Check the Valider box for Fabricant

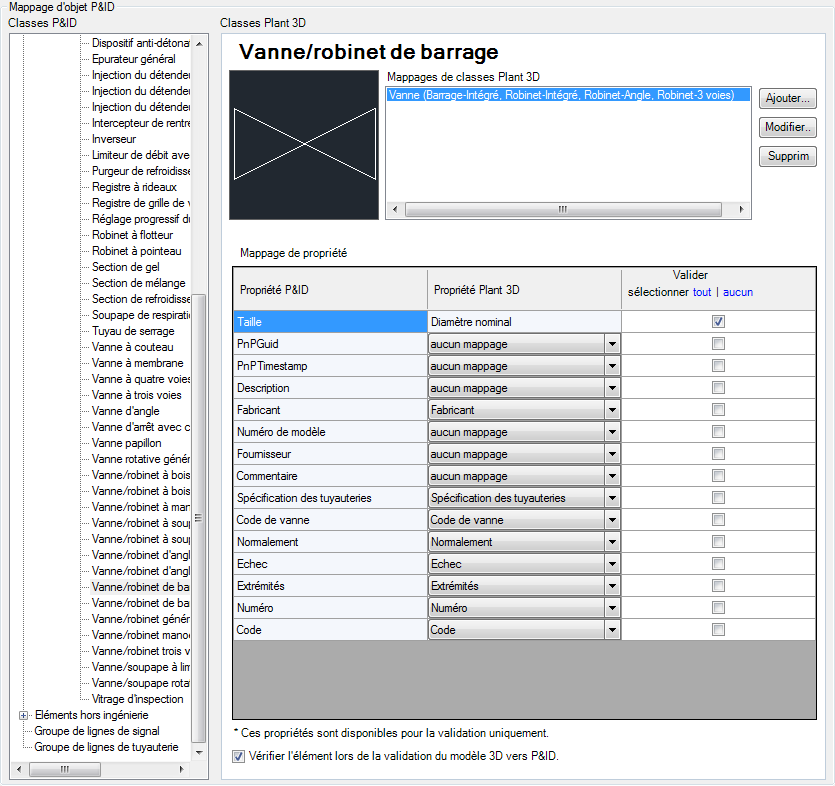click(718, 410)
